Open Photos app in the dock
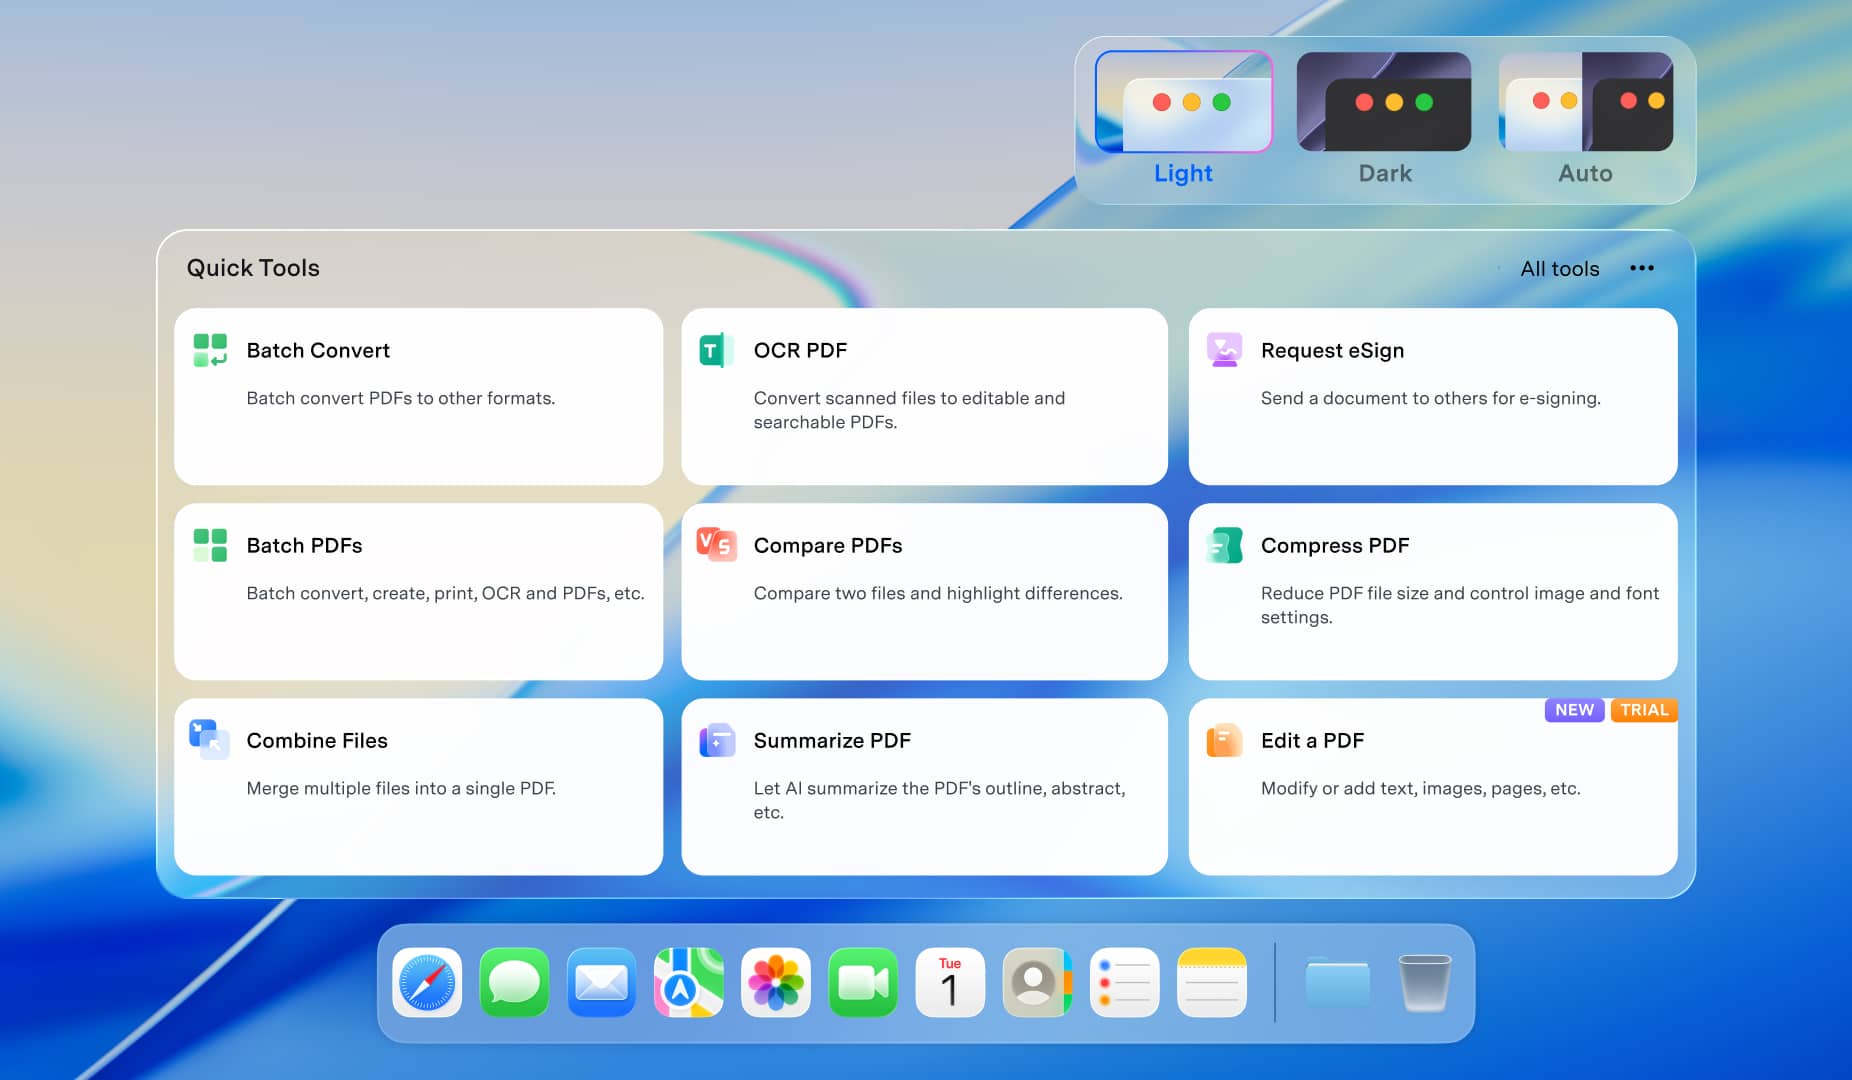Image resolution: width=1852 pixels, height=1080 pixels. coord(776,983)
